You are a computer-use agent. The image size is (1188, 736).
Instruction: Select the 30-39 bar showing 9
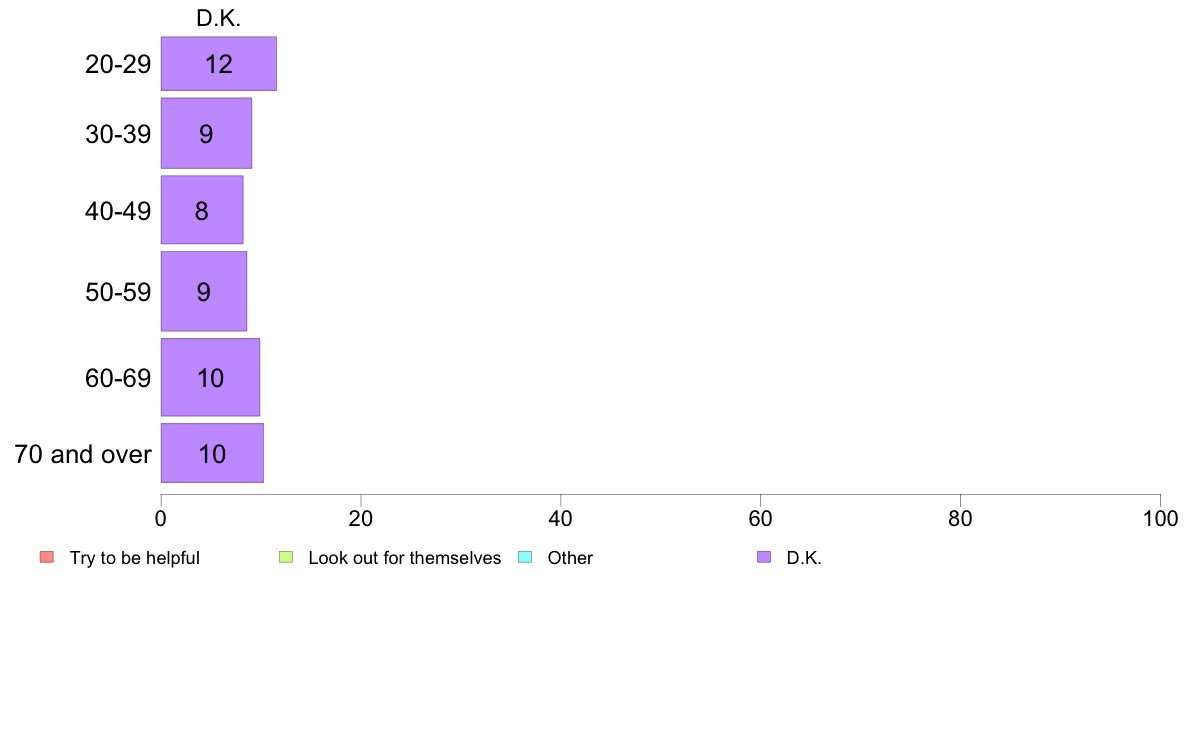pos(206,133)
